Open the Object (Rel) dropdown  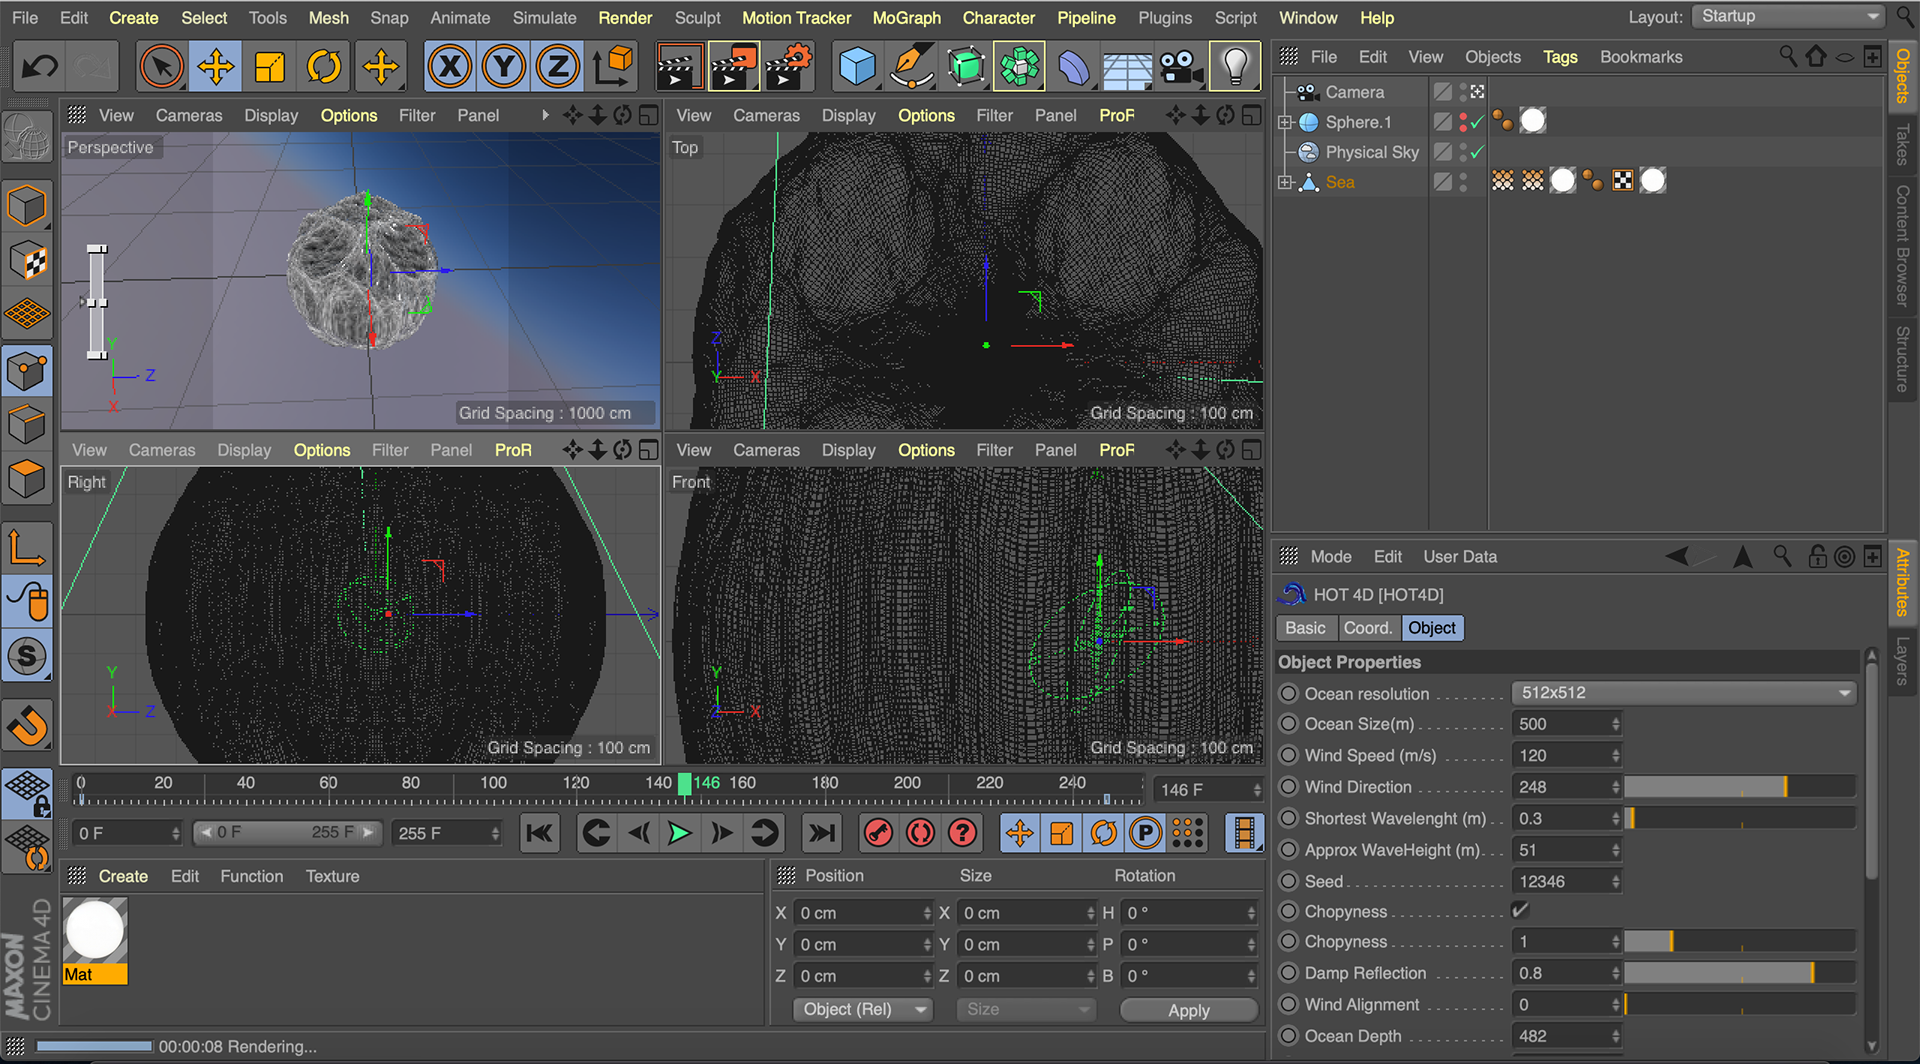tap(862, 1009)
